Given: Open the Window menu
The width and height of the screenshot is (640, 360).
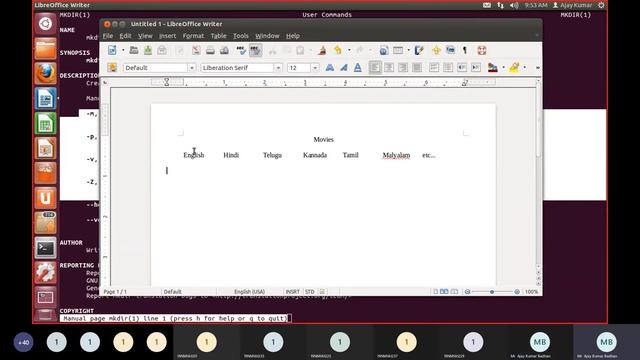Looking at the screenshot, I should pyautogui.click(x=267, y=36).
